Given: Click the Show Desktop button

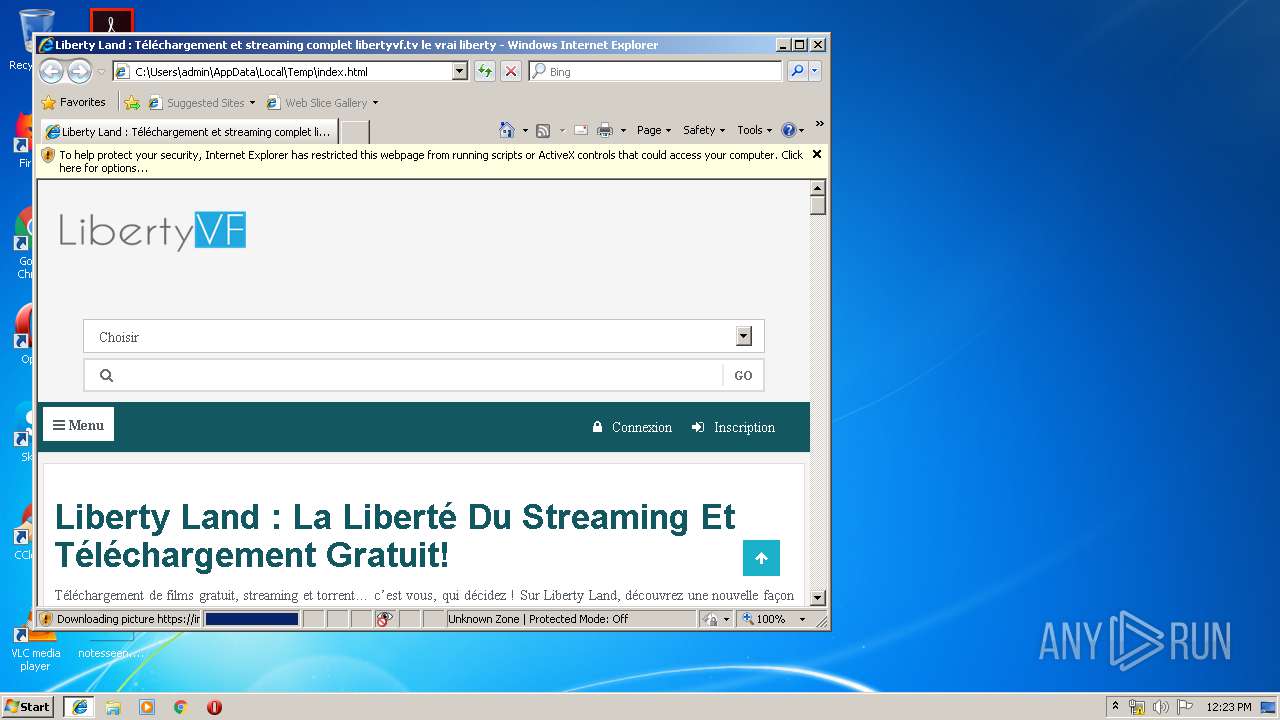Looking at the screenshot, I should pos(1270,707).
